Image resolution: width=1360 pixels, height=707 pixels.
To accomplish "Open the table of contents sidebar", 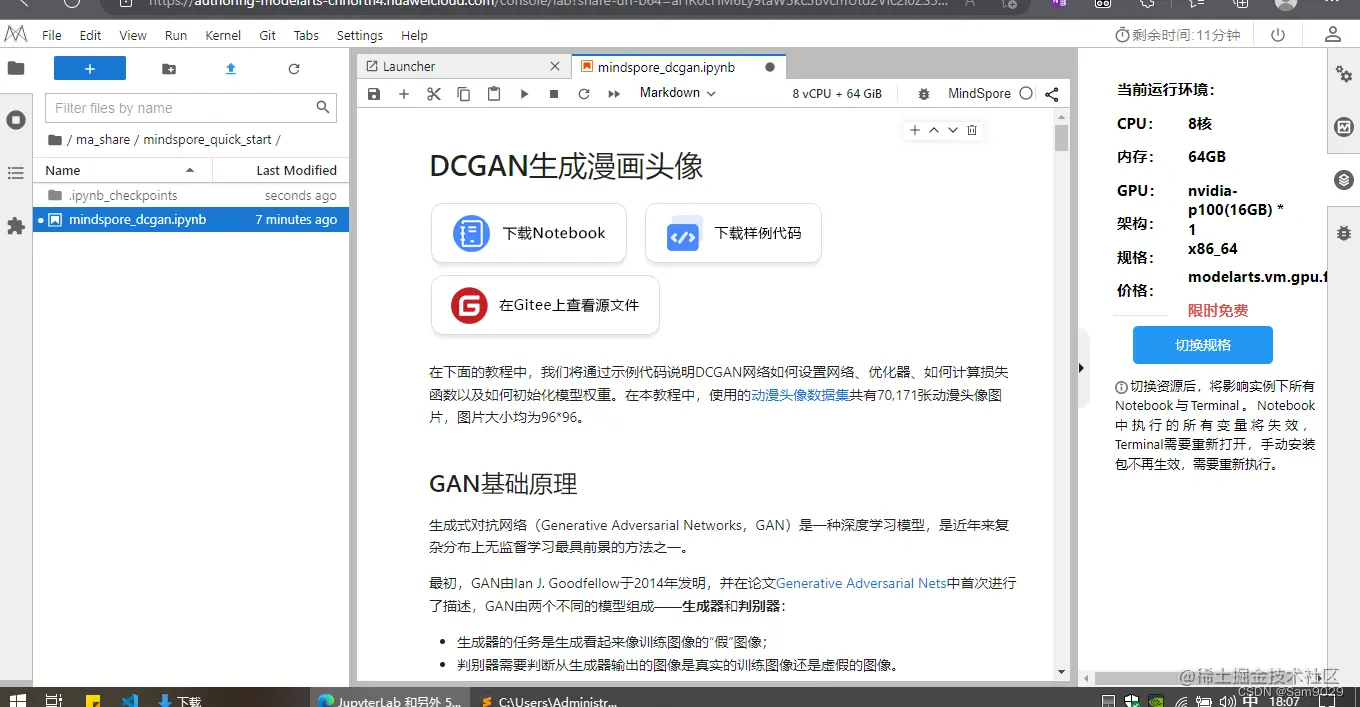I will point(16,173).
